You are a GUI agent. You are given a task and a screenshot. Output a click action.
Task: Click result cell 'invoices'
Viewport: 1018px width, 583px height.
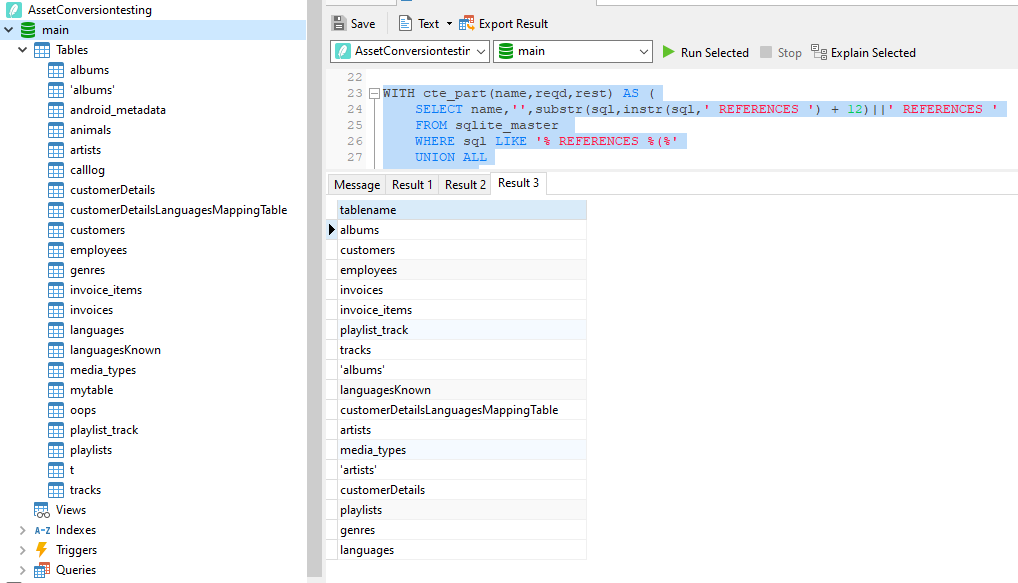click(462, 290)
